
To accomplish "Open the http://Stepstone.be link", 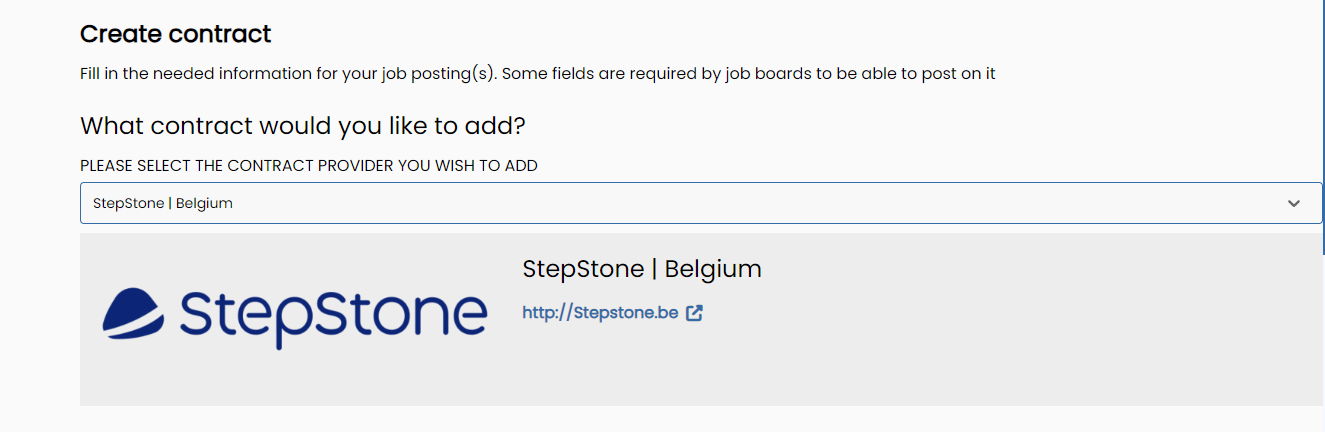I will coord(600,313).
